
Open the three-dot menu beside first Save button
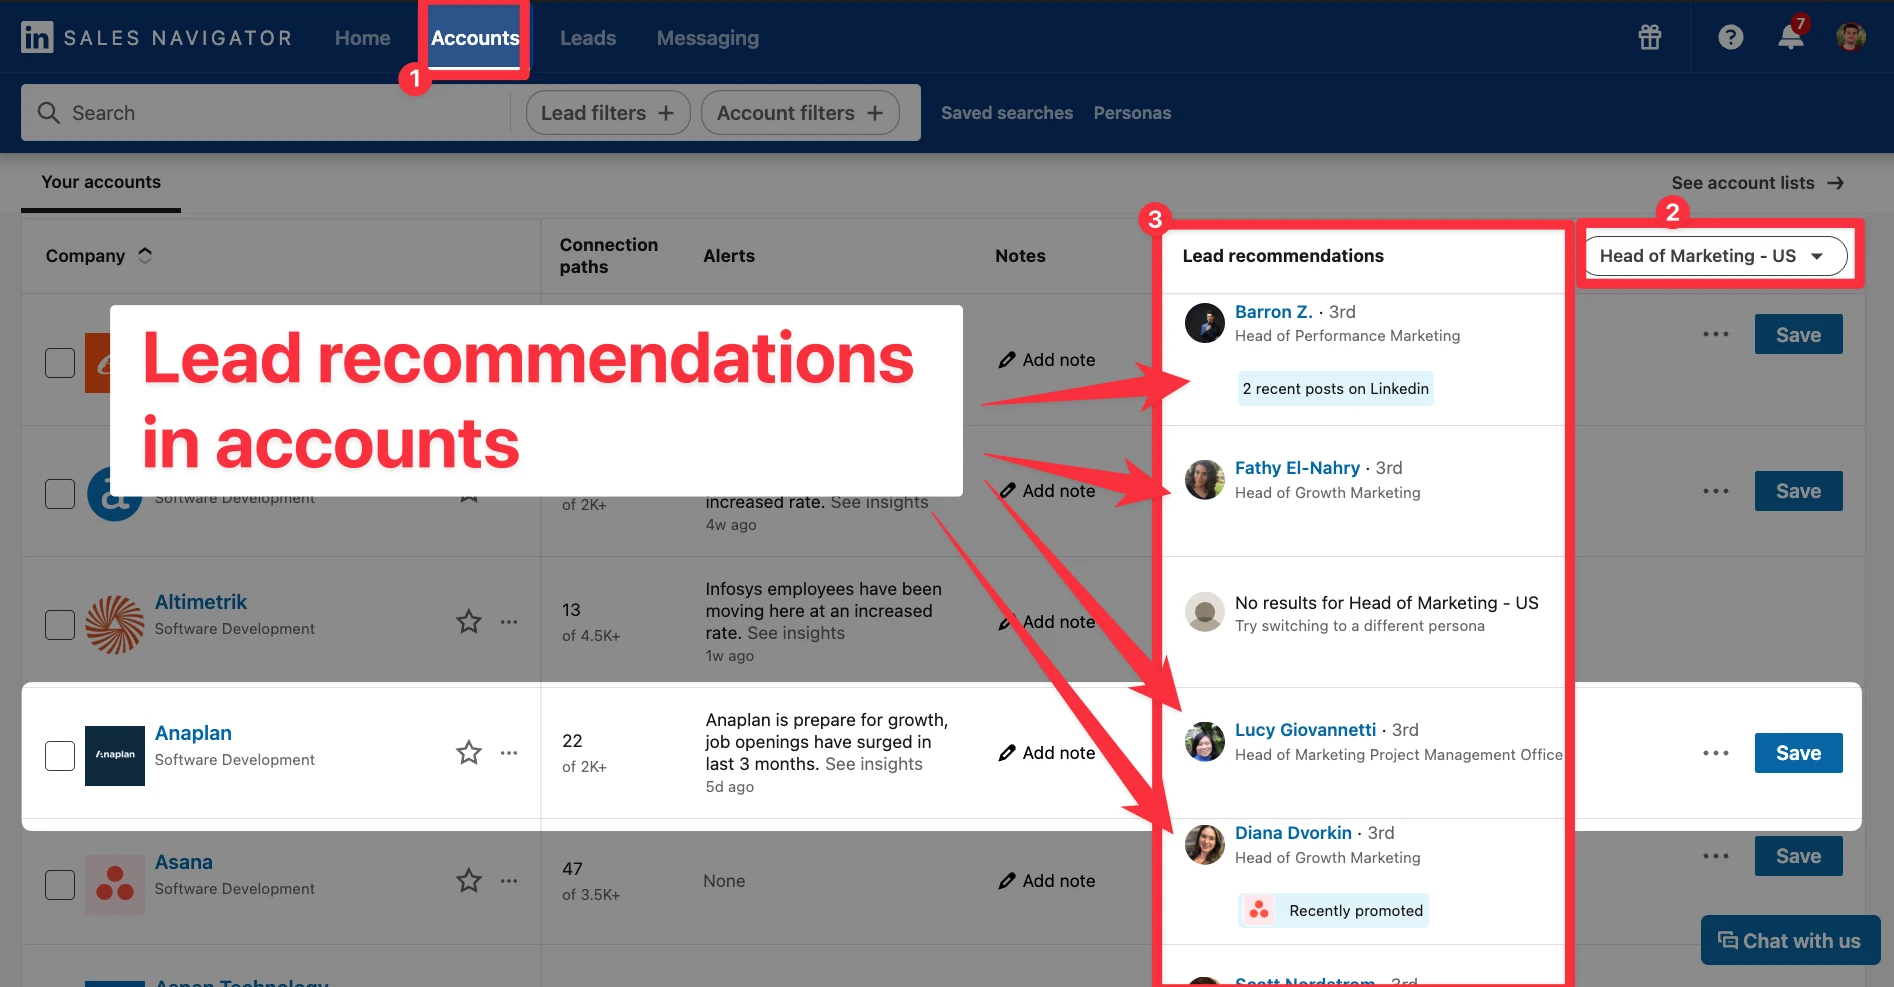(x=1716, y=334)
